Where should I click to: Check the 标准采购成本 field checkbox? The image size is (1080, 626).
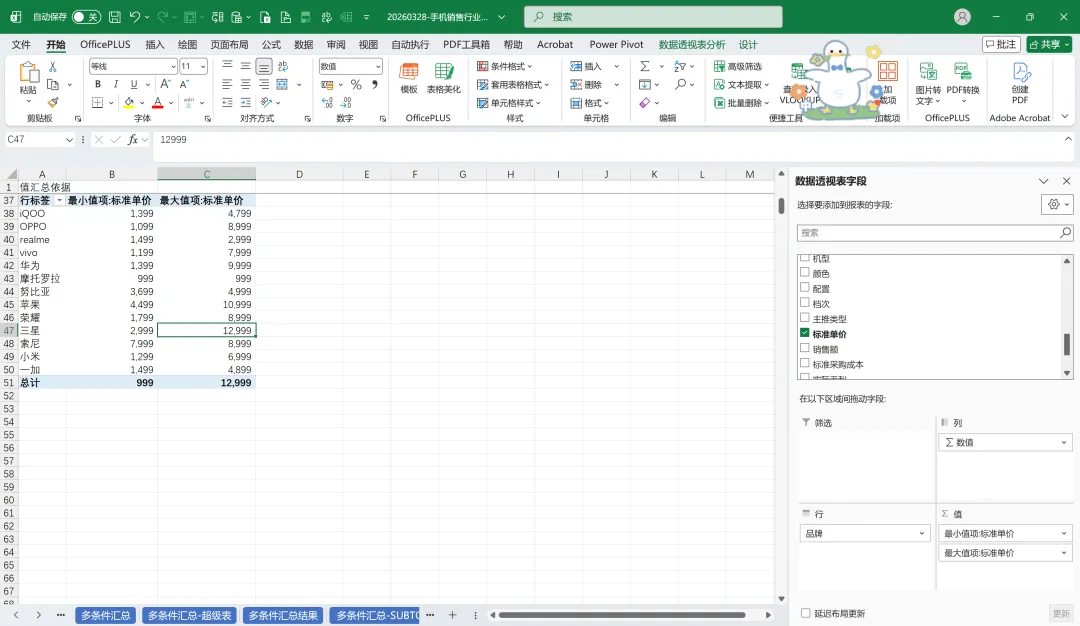804,364
